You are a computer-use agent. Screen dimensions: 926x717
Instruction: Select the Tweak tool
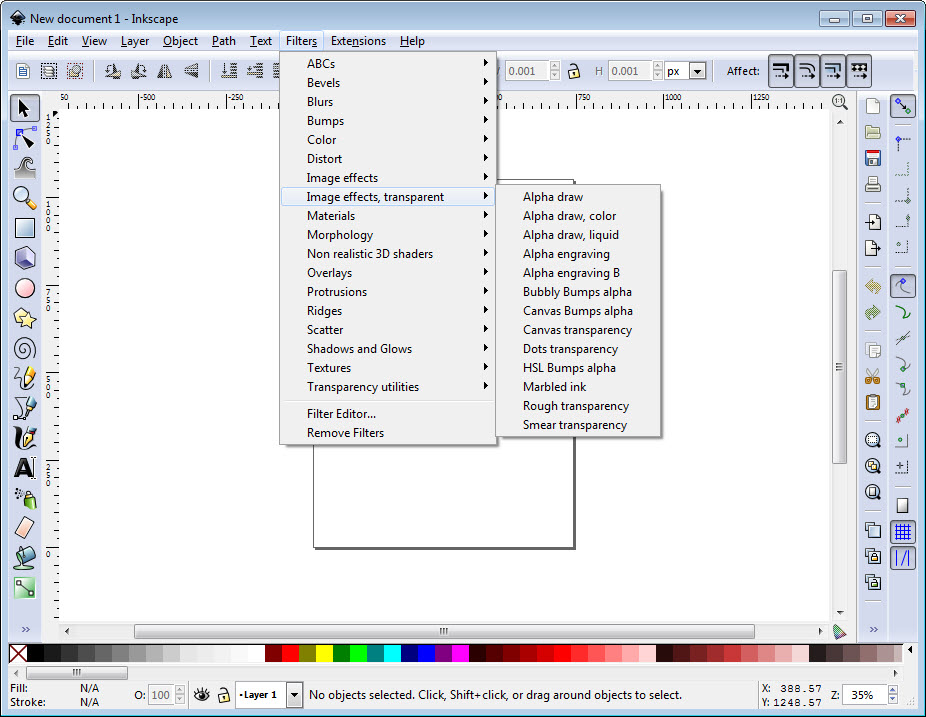(24, 168)
